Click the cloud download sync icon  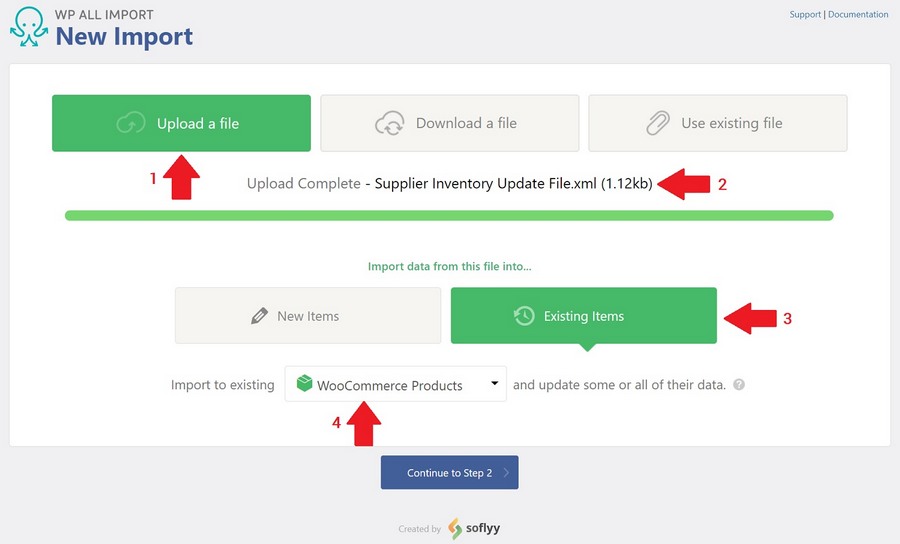(390, 123)
